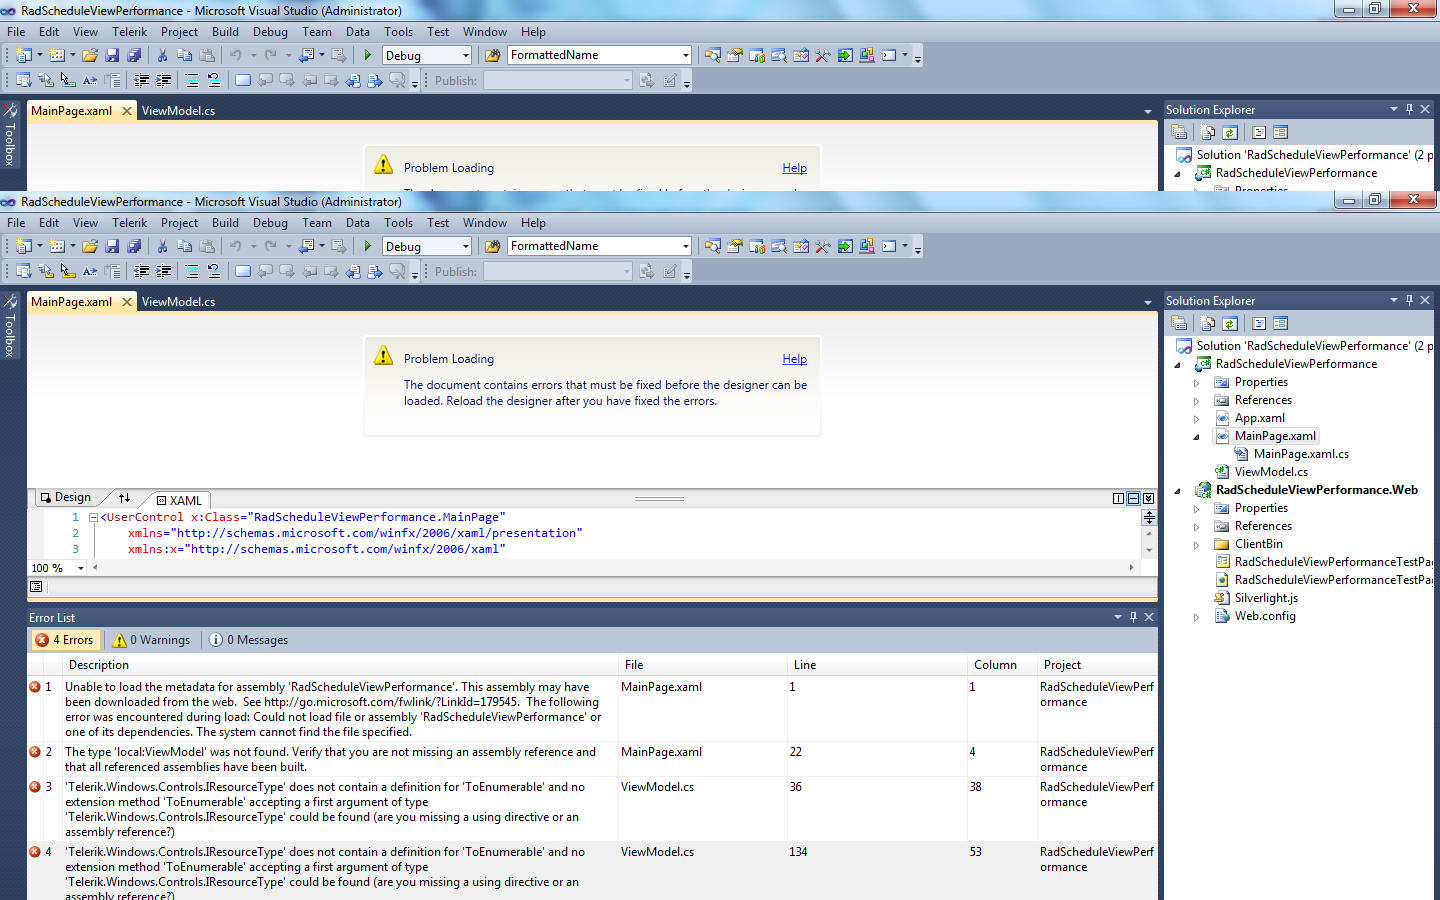This screenshot has width=1440, height=900.
Task: Sort errors by Description column header
Action: click(x=341, y=665)
